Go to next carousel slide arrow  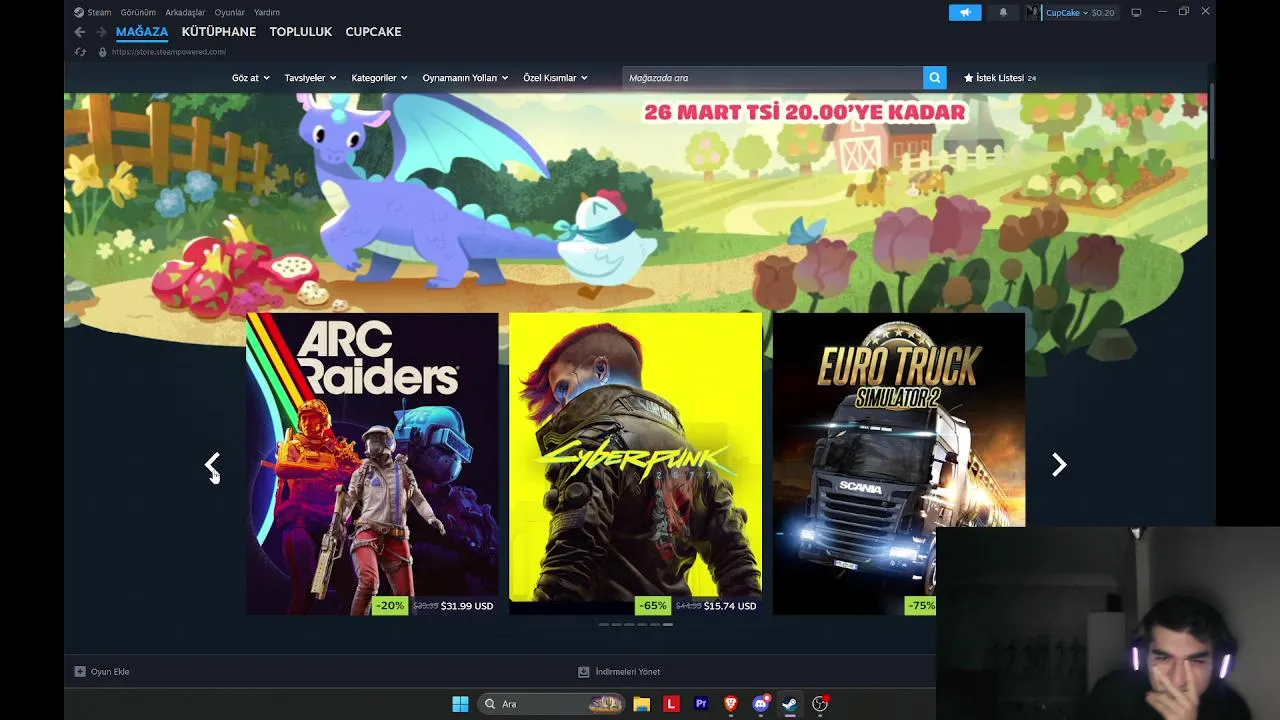click(1059, 464)
